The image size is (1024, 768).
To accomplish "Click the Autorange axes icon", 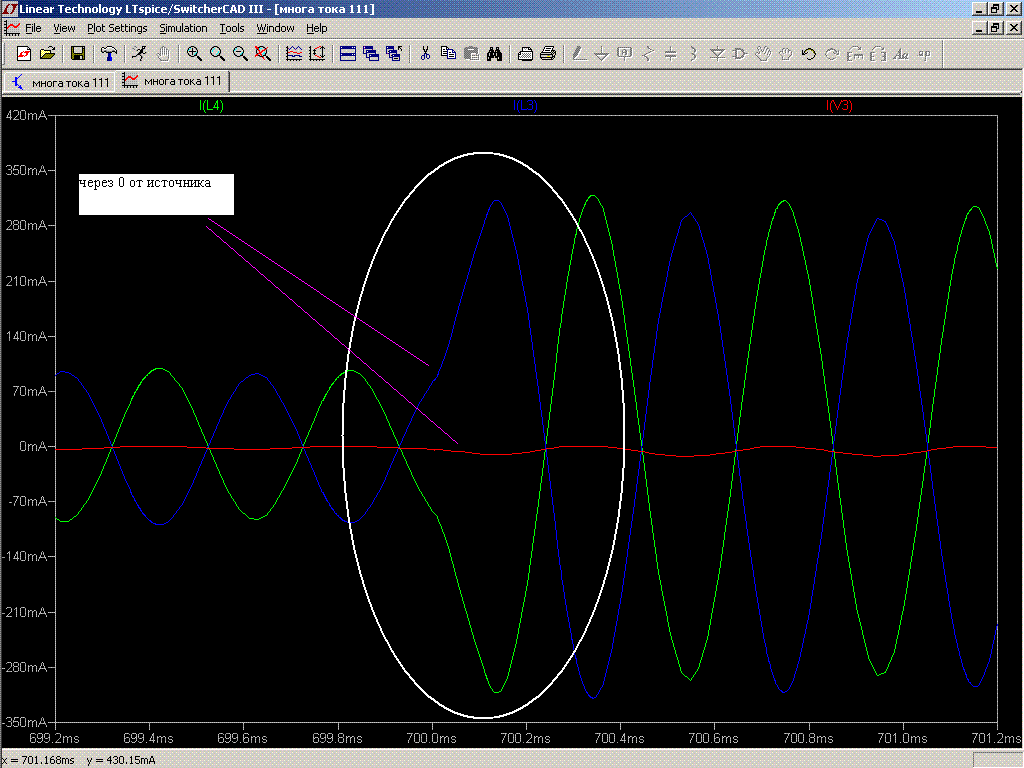I will click(316, 54).
